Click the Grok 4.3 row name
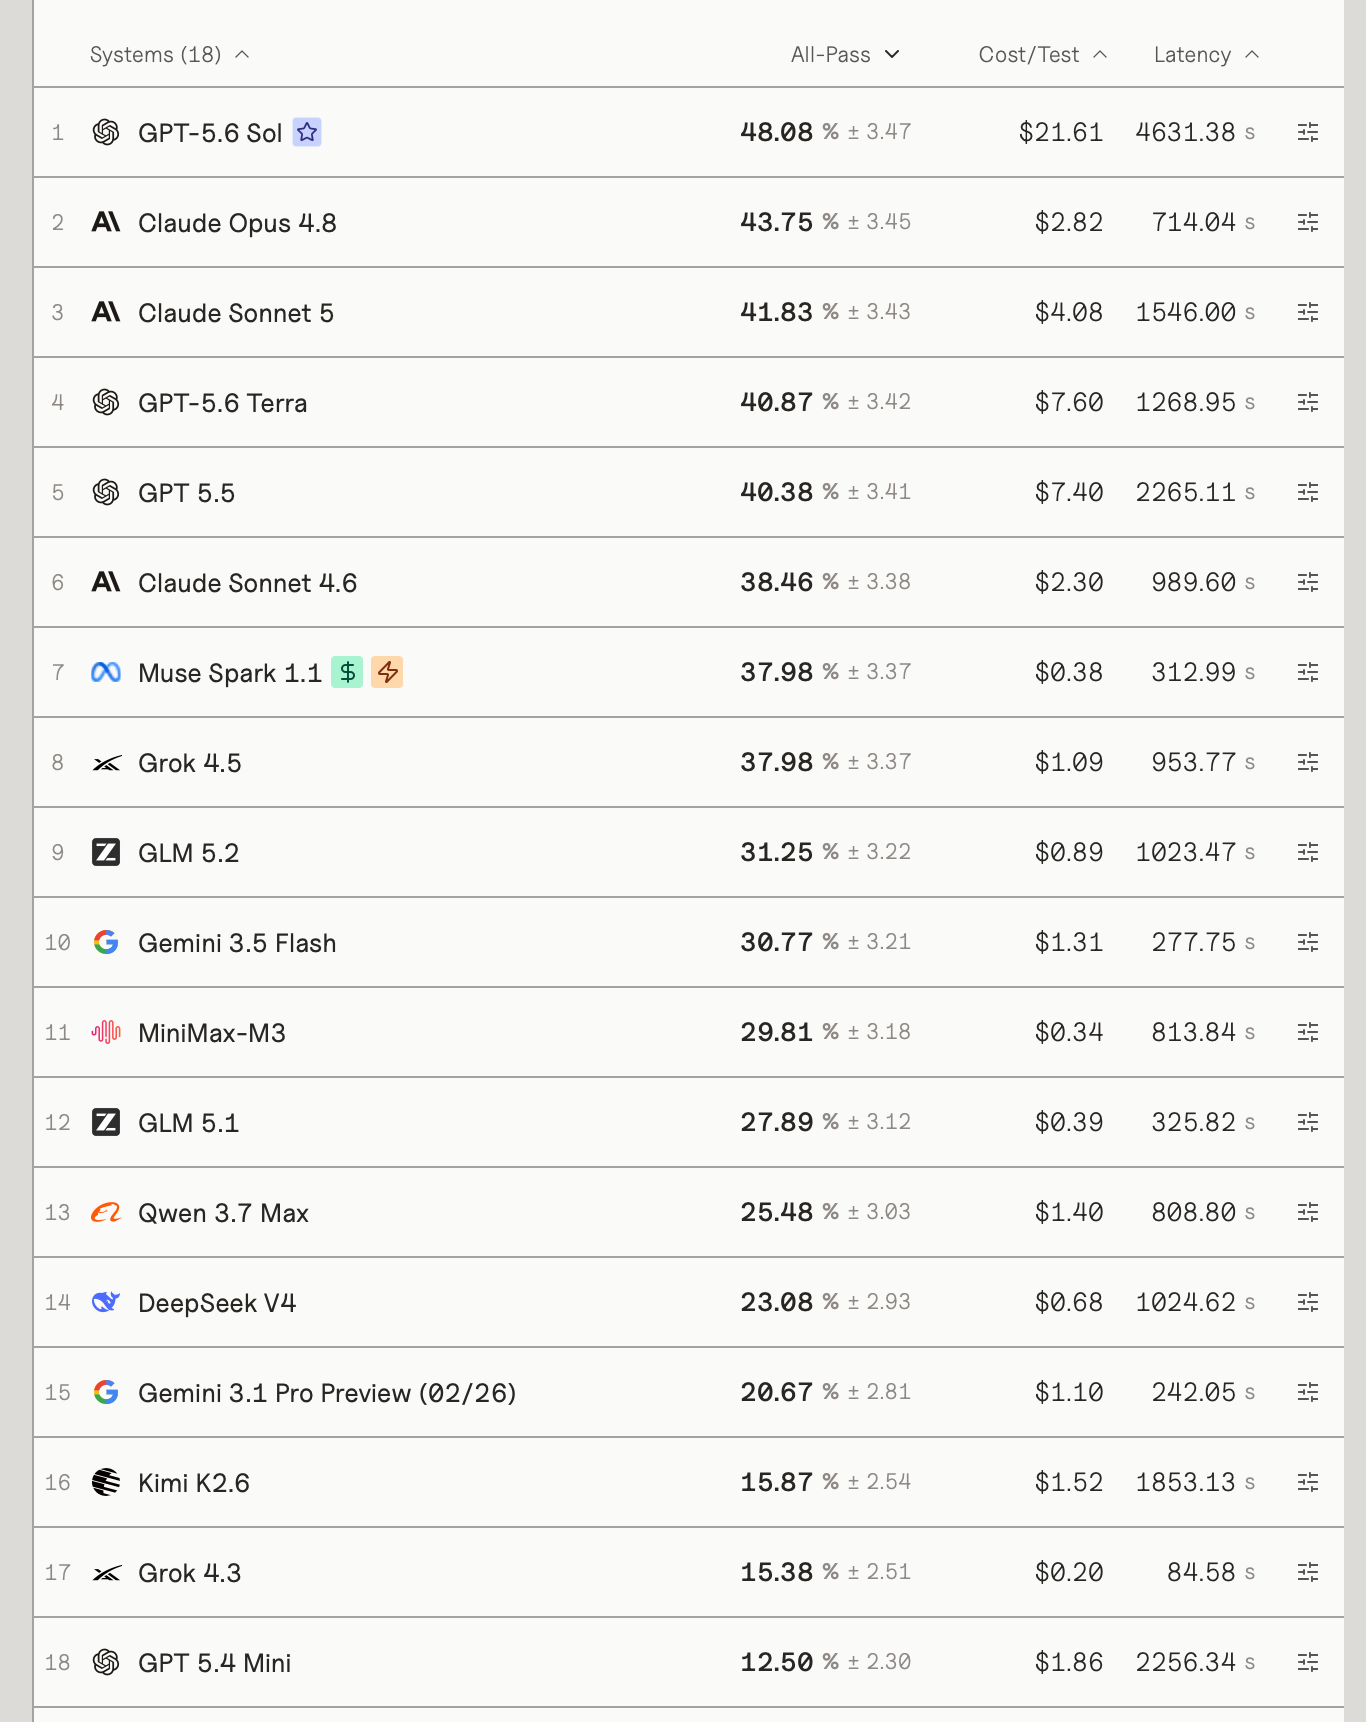This screenshot has height=1722, width=1366. [189, 1573]
